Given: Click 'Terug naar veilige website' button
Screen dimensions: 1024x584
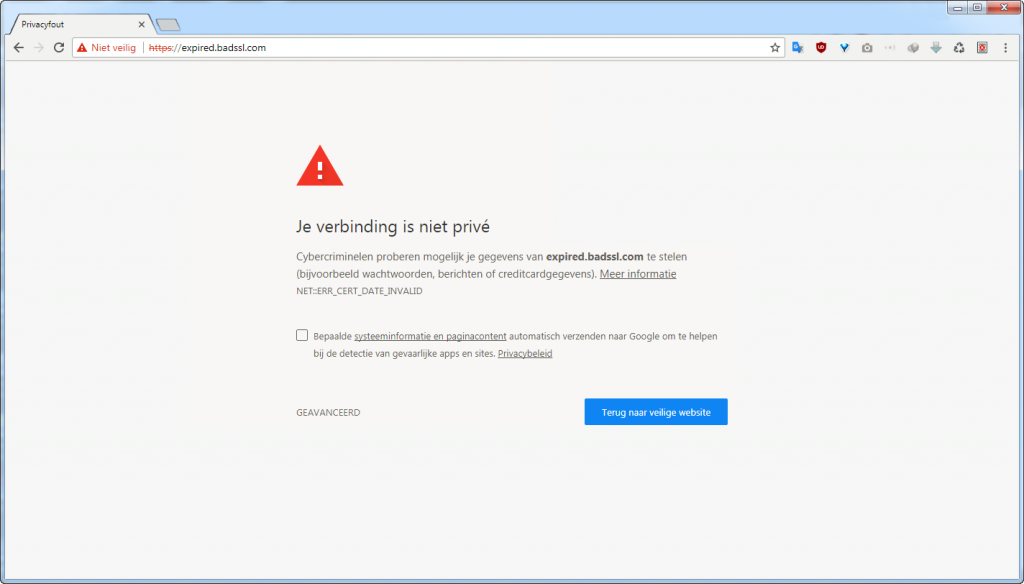Looking at the screenshot, I should coord(656,412).
